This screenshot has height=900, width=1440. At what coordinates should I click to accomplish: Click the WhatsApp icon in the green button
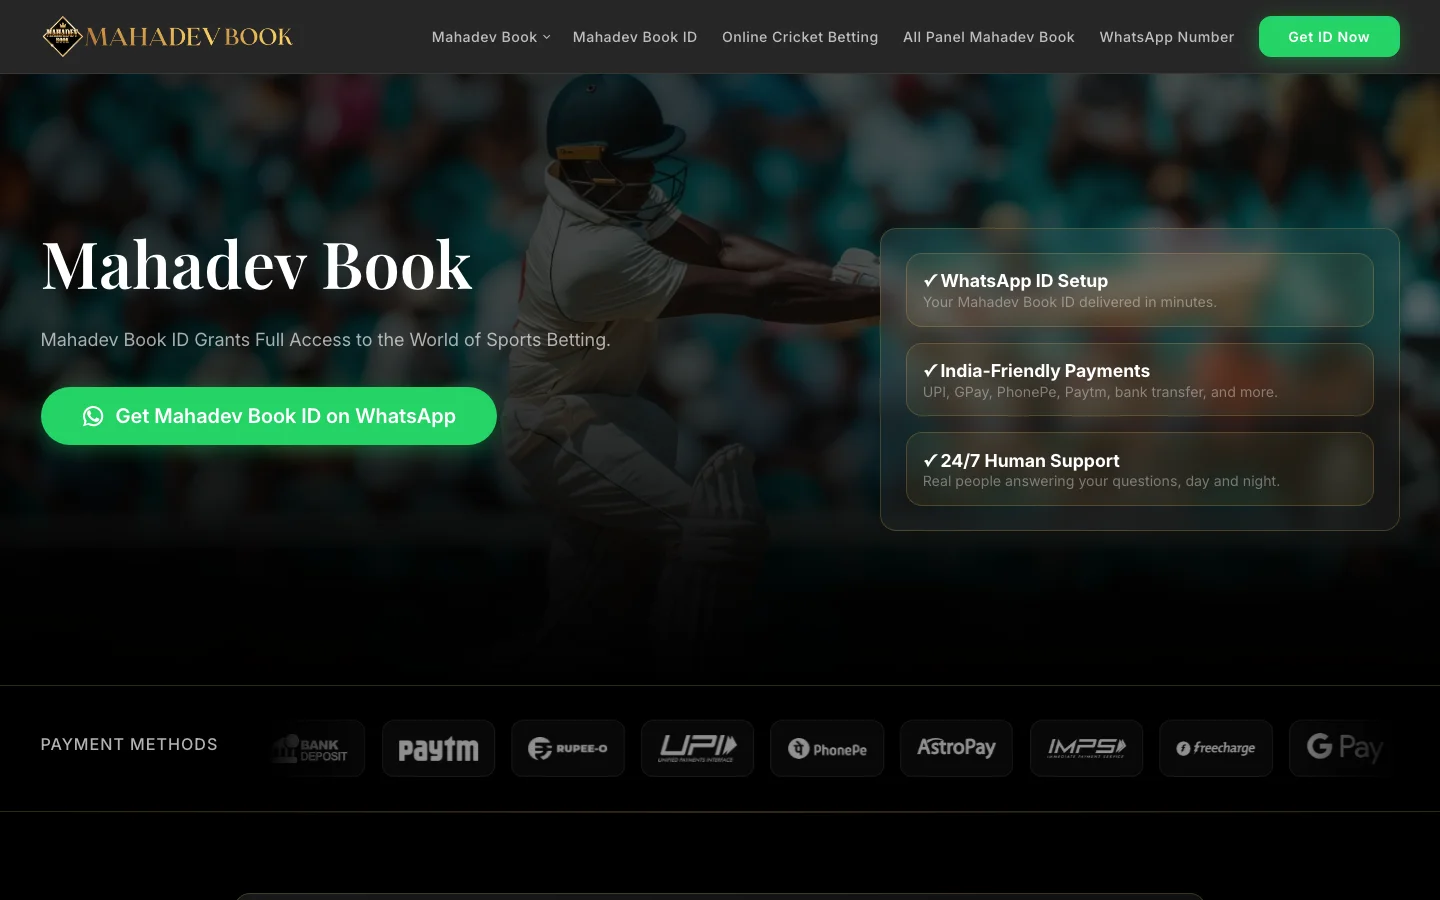(x=93, y=416)
